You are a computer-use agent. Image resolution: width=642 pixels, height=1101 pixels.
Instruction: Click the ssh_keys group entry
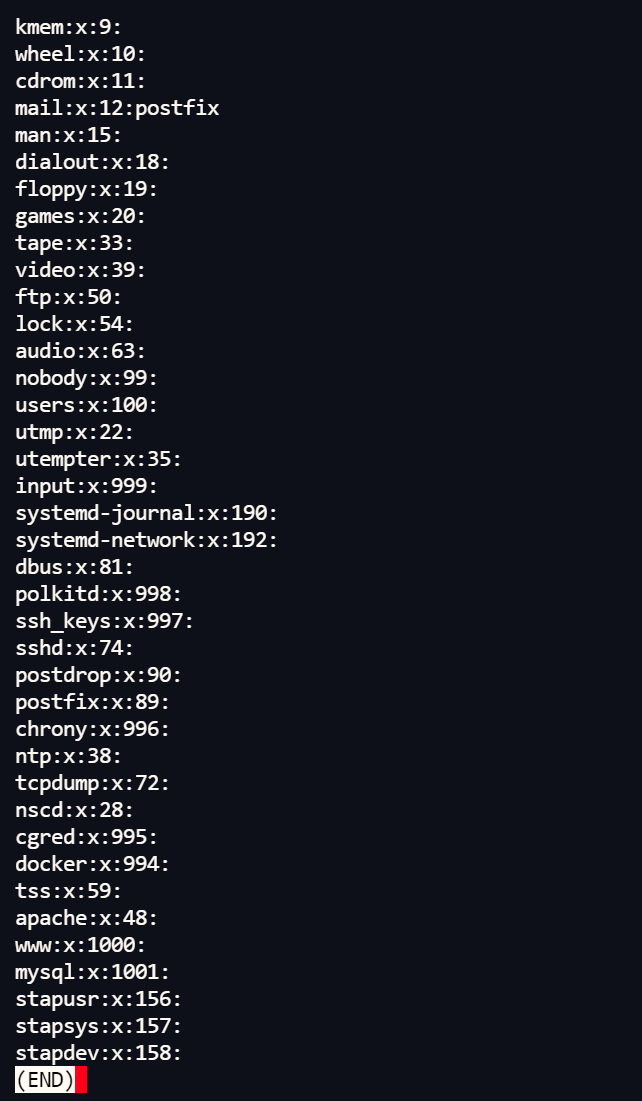(105, 621)
